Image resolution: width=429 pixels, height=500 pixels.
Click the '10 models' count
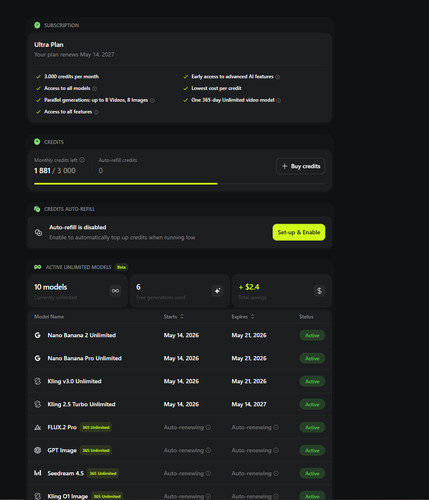click(x=51, y=287)
